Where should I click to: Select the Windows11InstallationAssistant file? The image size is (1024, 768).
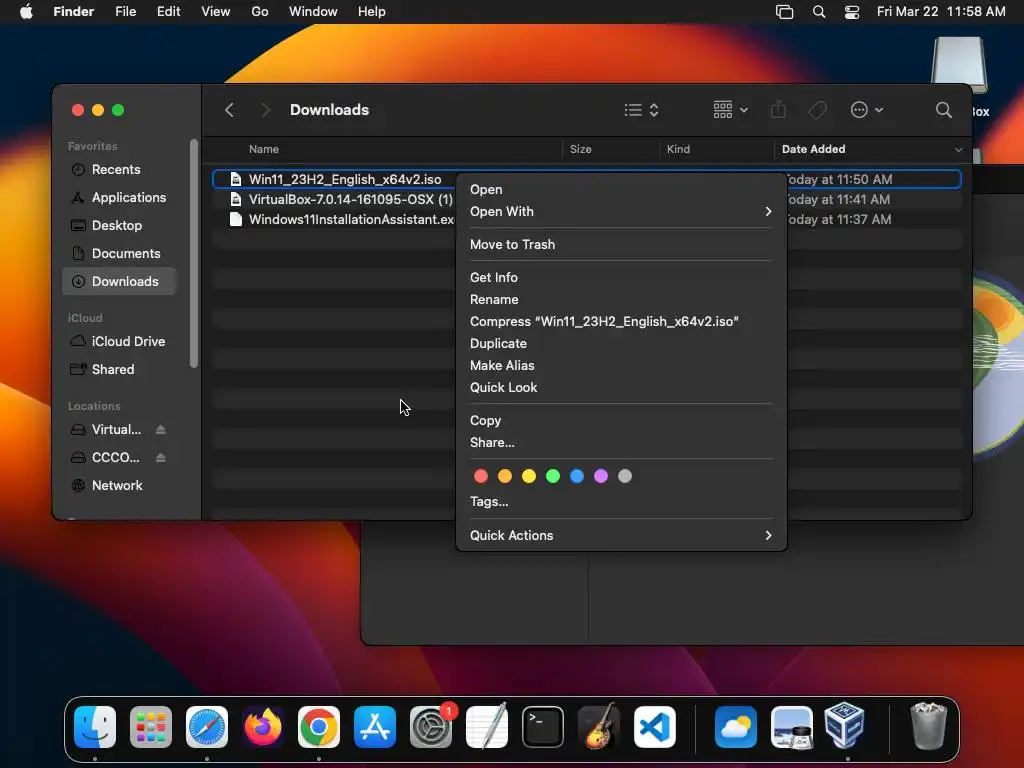tap(351, 220)
